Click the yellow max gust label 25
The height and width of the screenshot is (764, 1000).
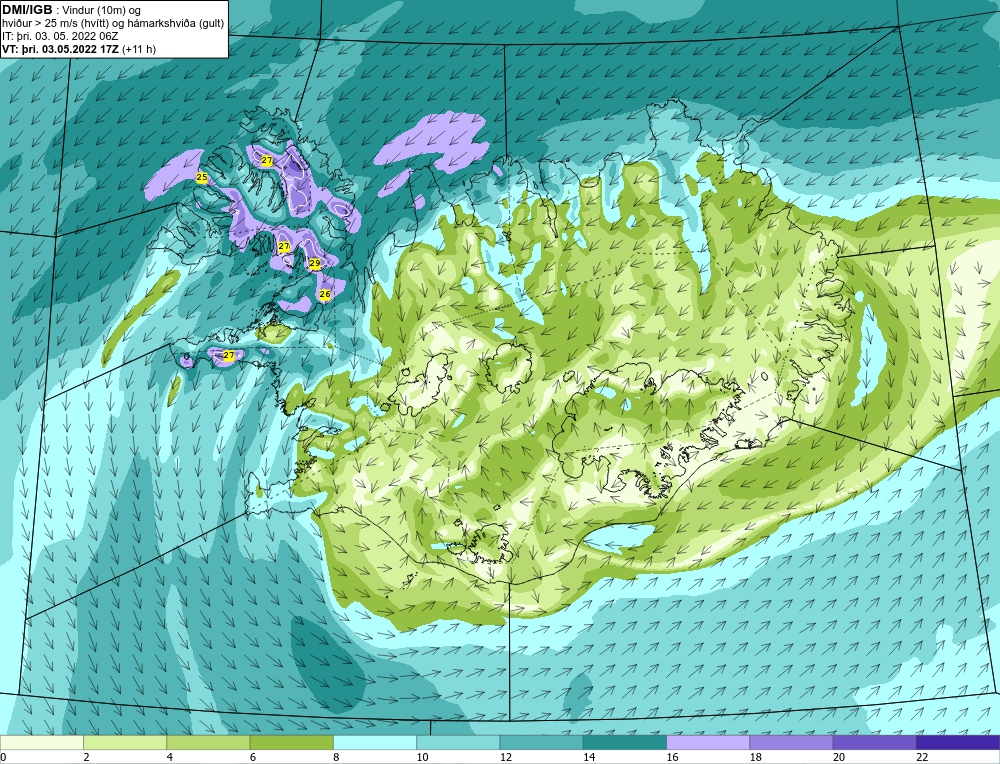pyautogui.click(x=202, y=177)
